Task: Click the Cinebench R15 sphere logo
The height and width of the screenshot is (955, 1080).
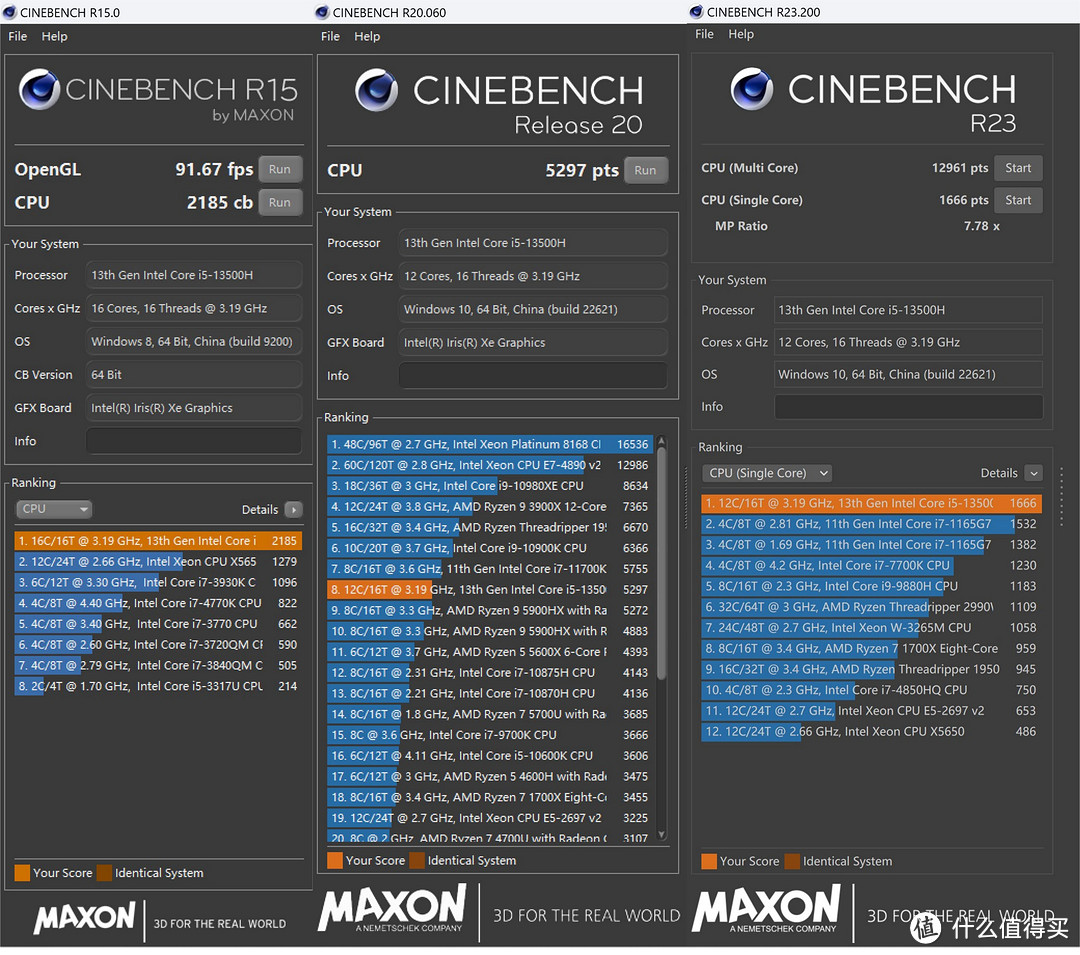Action: pyautogui.click(x=39, y=90)
